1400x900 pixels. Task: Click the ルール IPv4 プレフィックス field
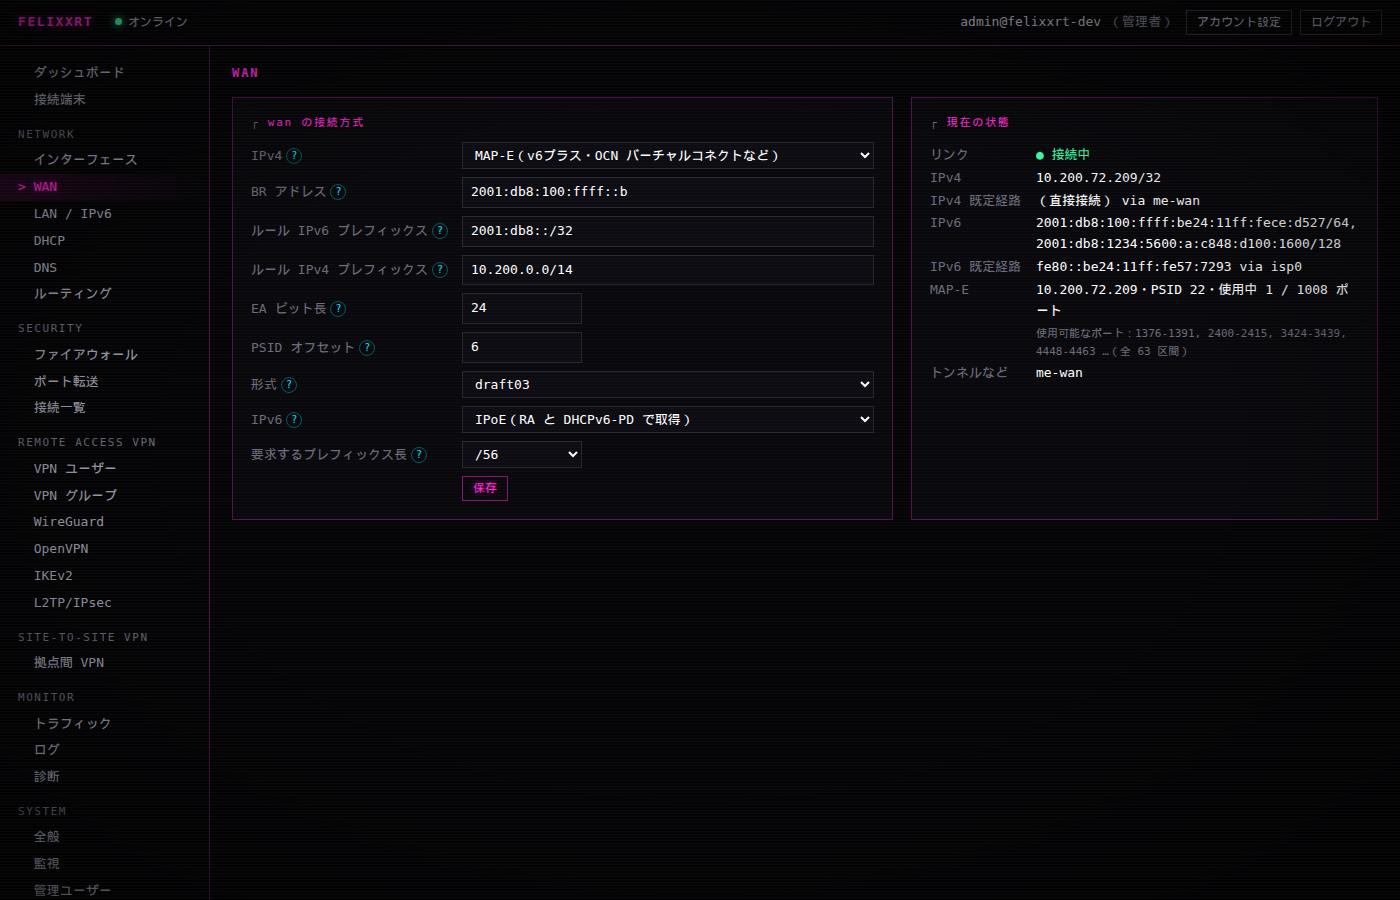[667, 270]
